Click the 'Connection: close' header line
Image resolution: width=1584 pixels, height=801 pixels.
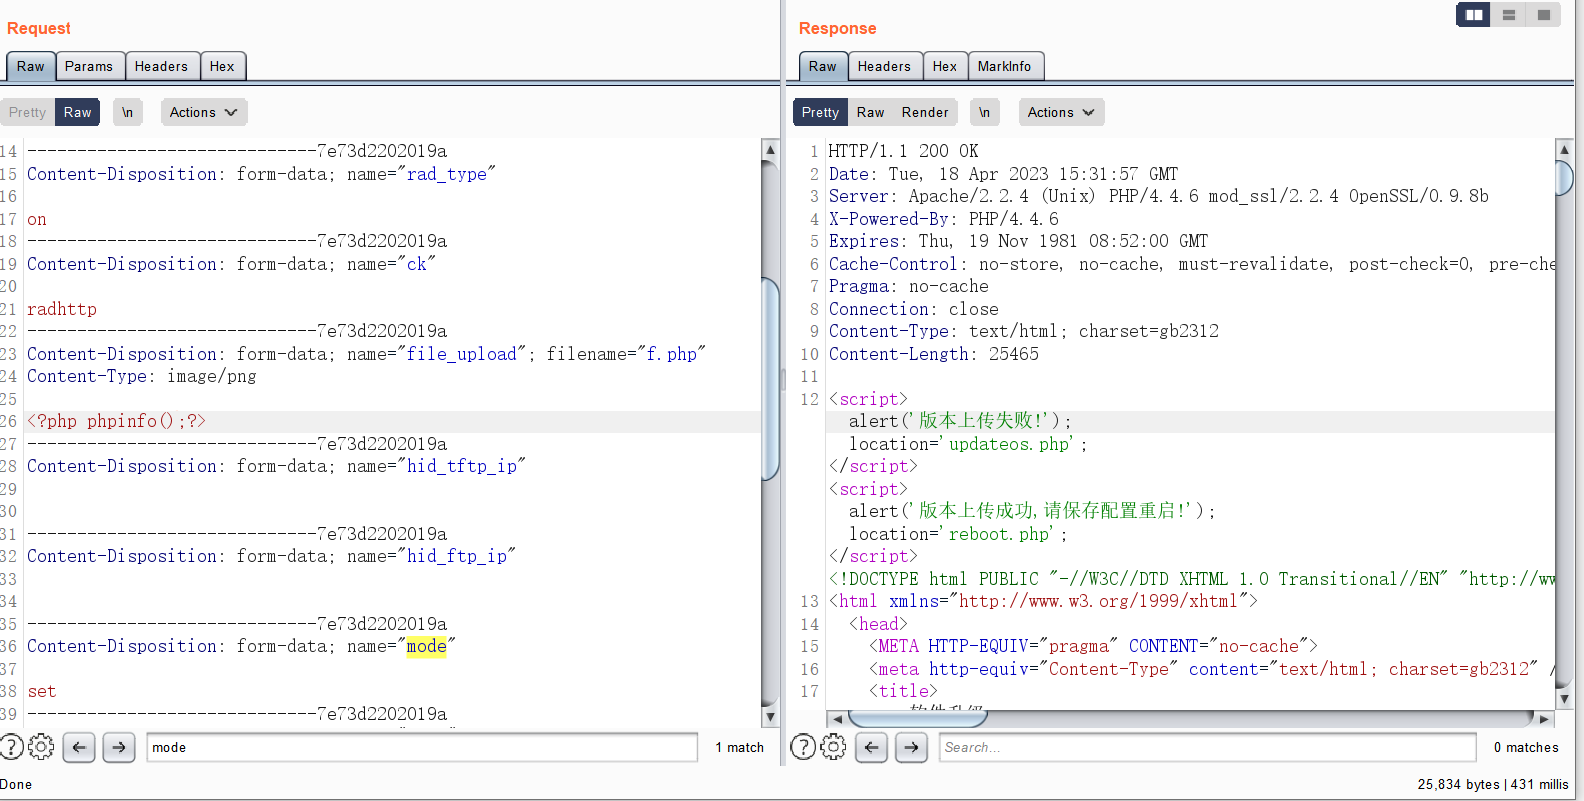[x=913, y=309]
